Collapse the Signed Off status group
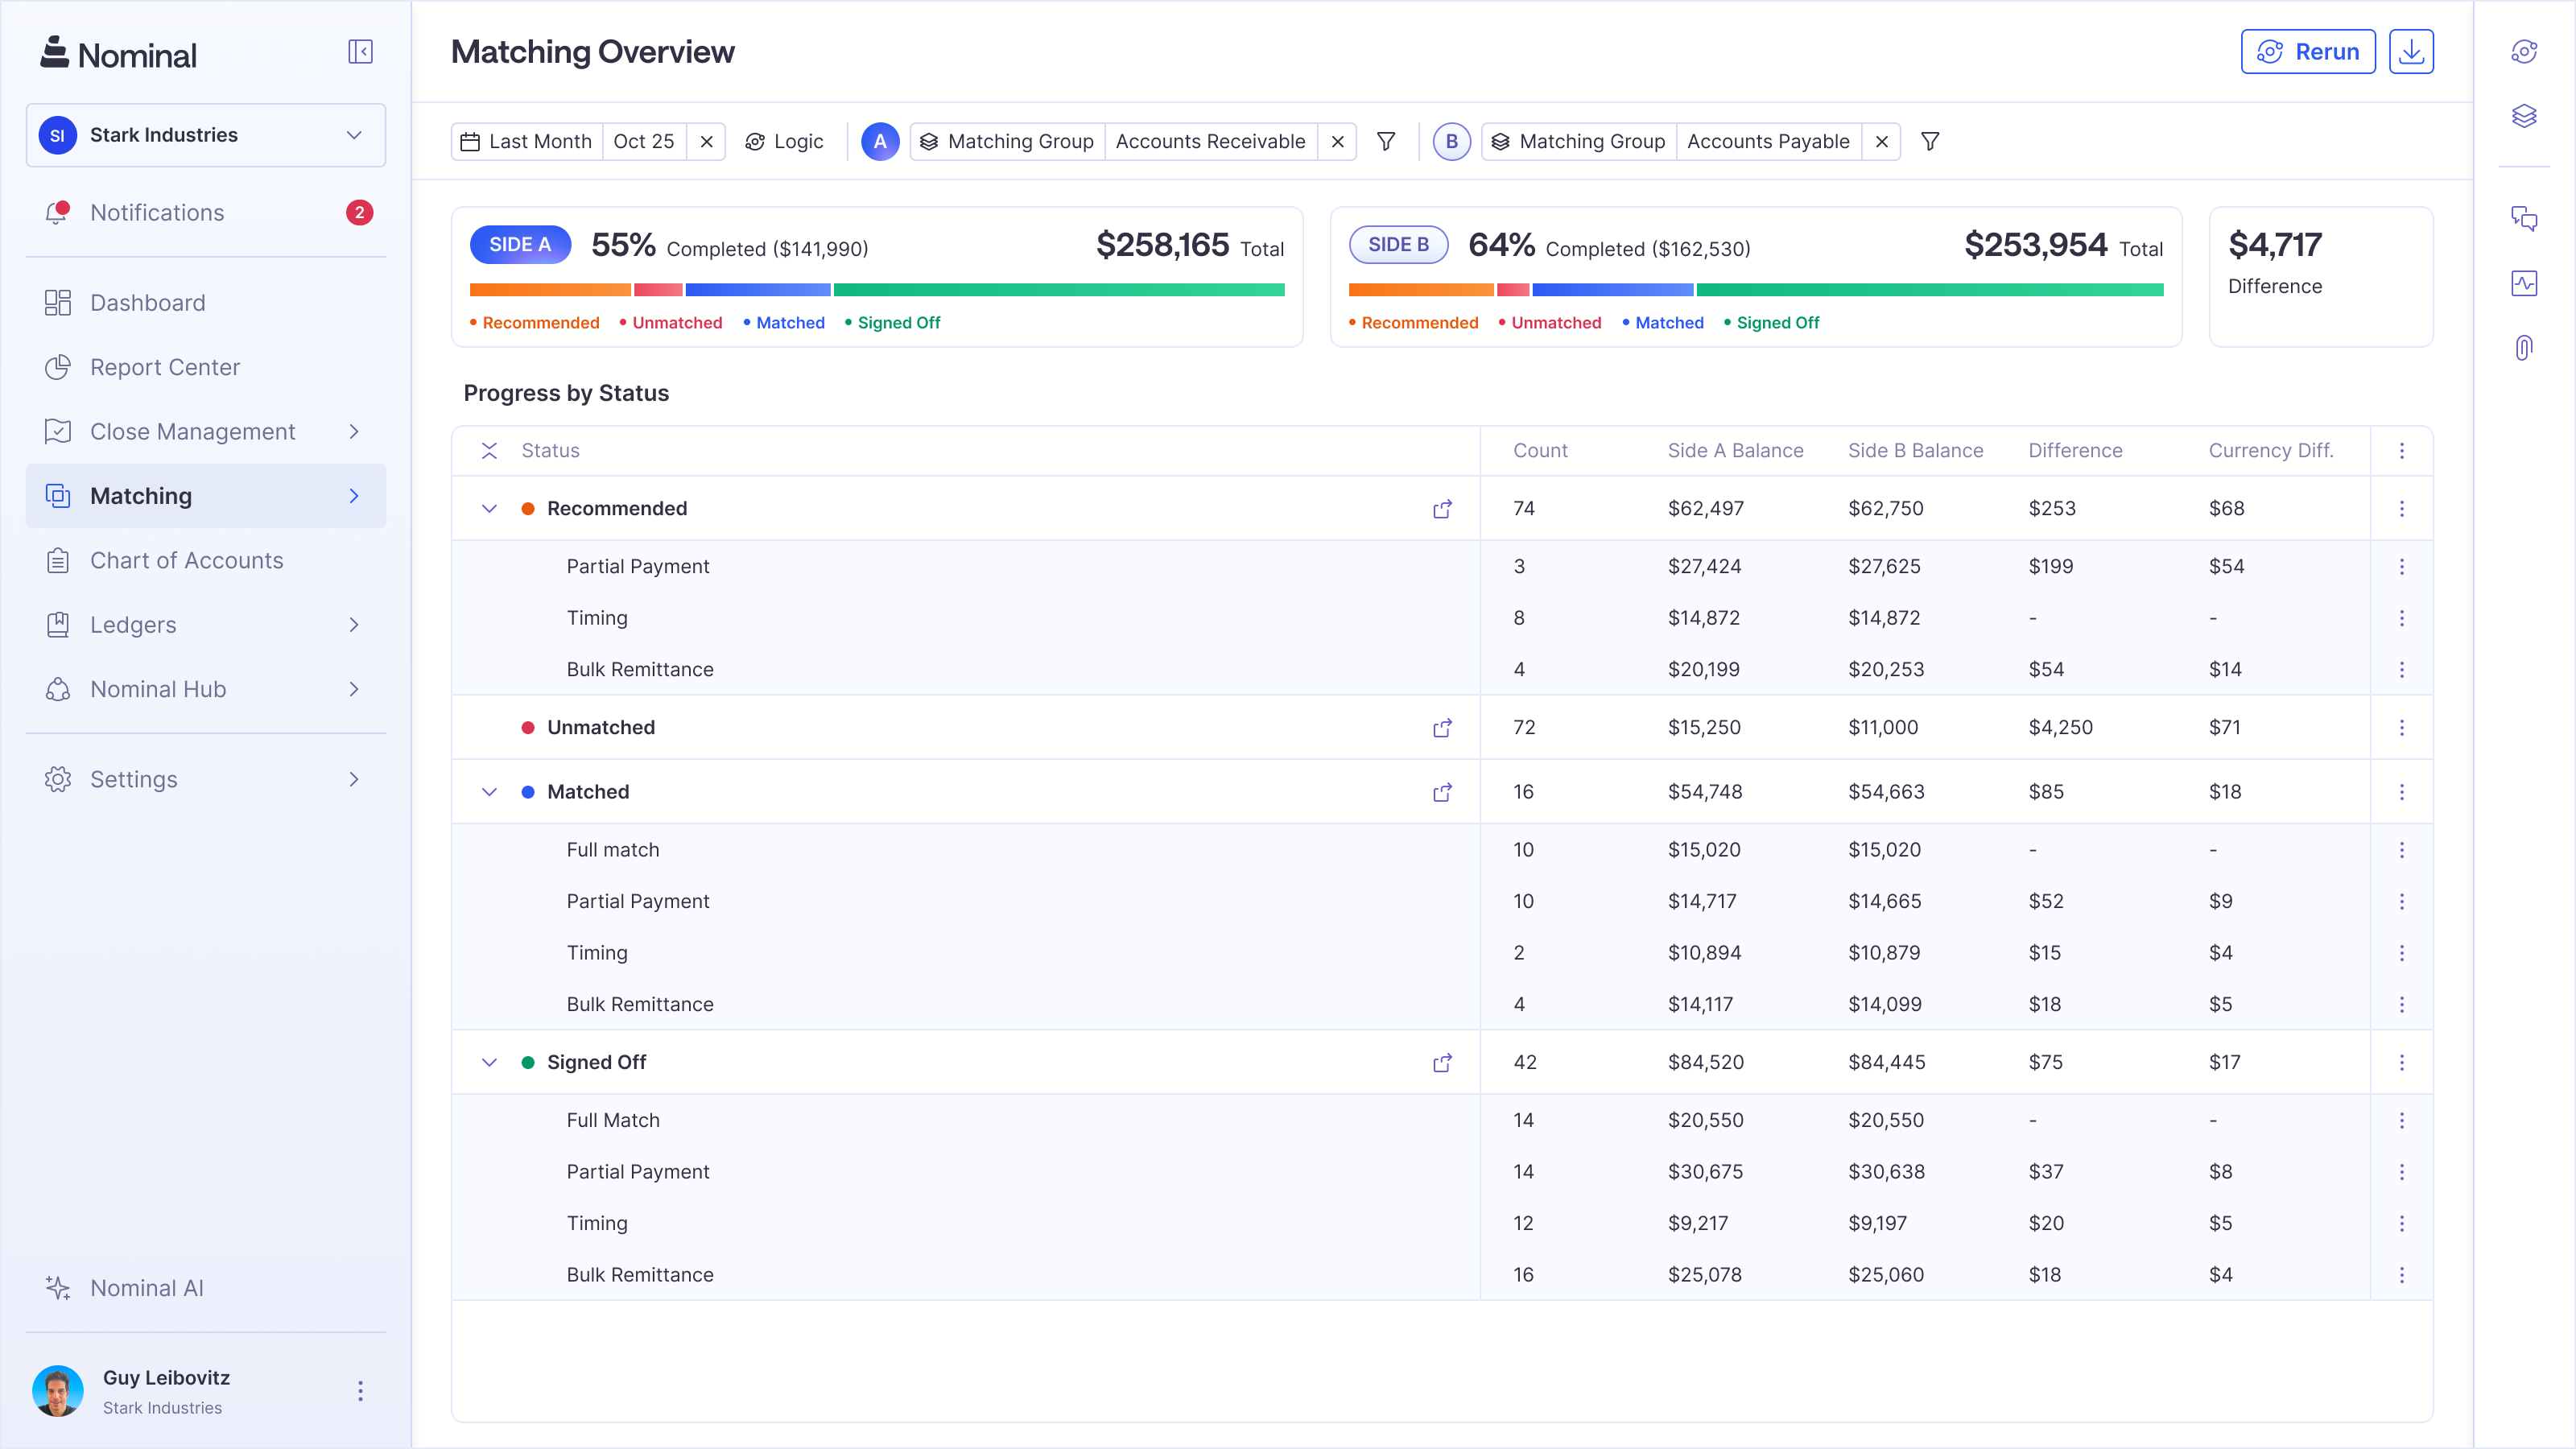The height and width of the screenshot is (1449, 2576). pyautogui.click(x=490, y=1062)
